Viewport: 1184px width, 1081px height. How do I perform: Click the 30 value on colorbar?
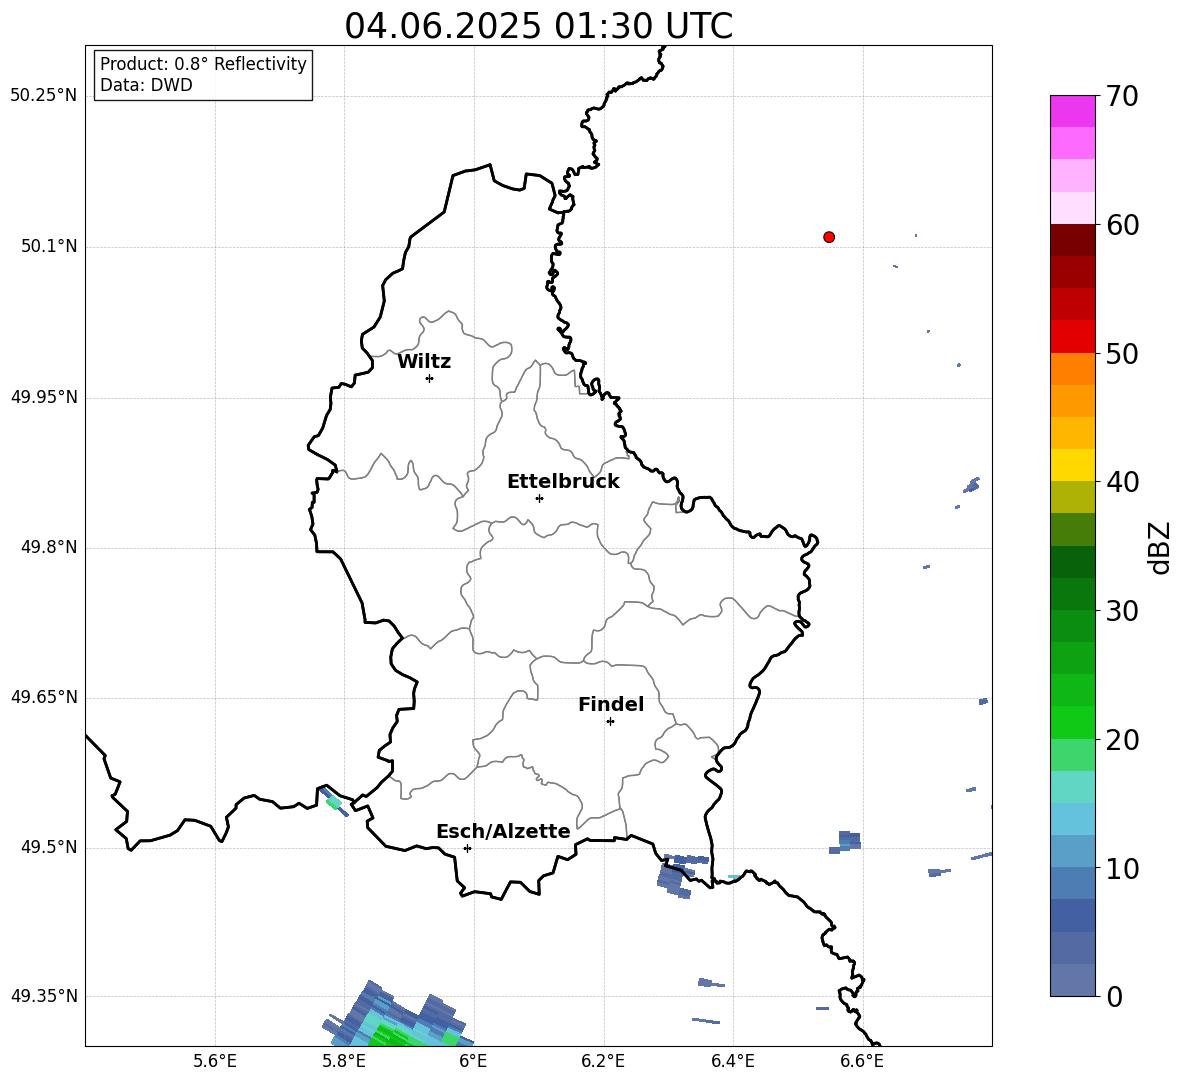click(x=1122, y=611)
